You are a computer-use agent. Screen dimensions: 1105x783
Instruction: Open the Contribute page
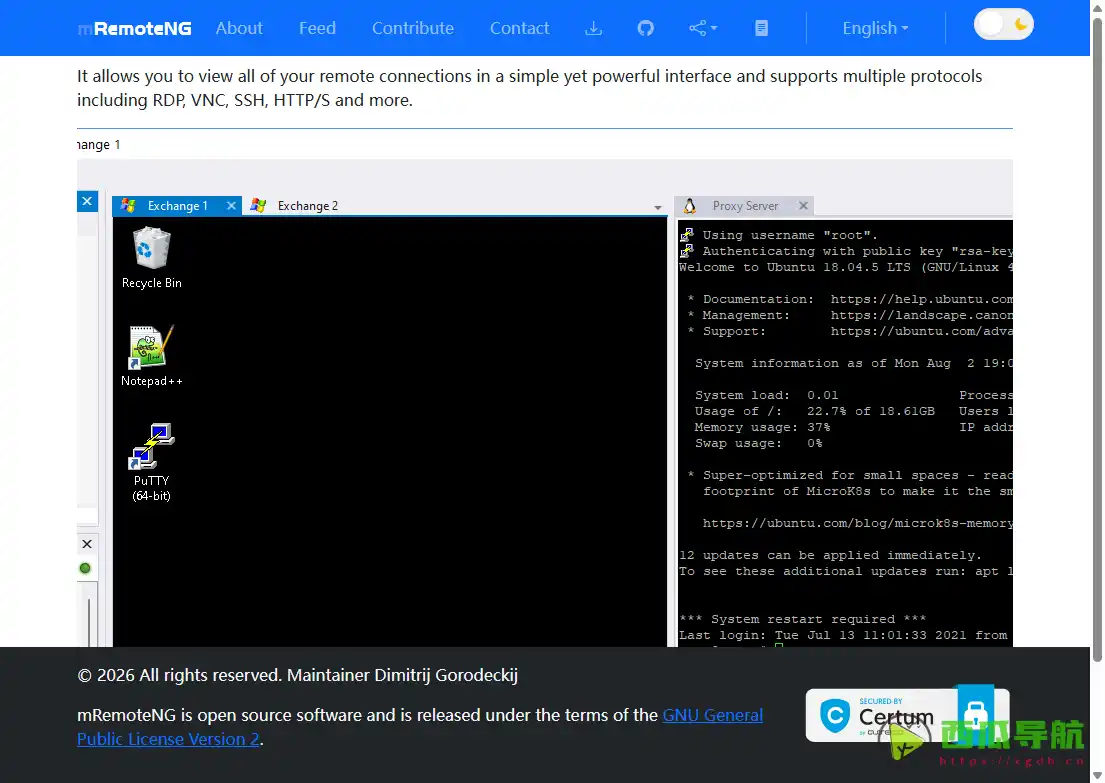pyautogui.click(x=412, y=28)
